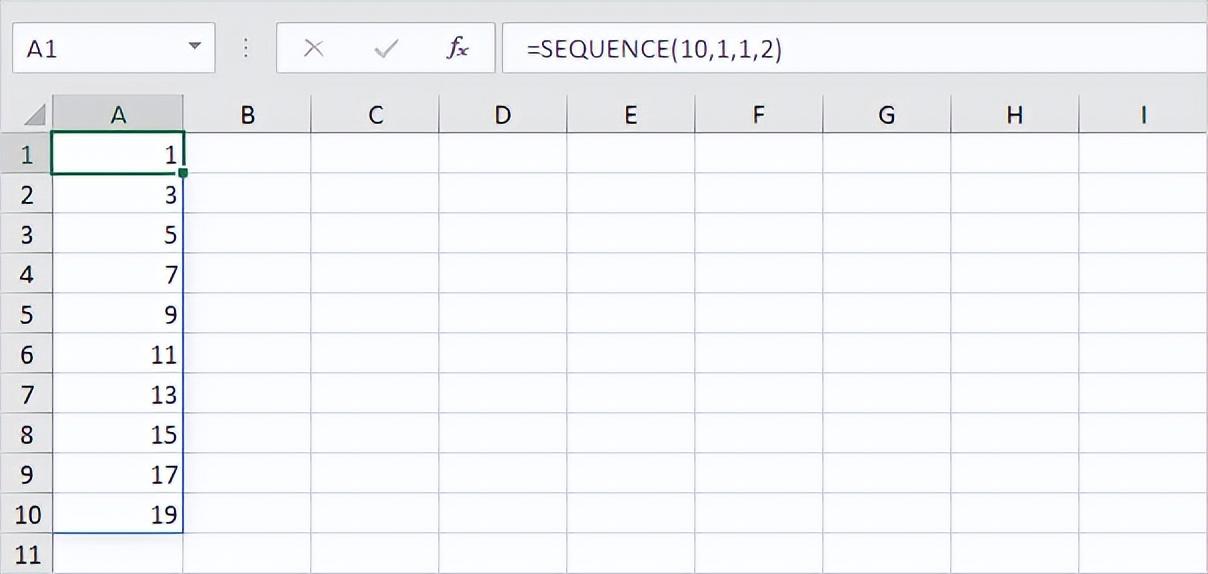The height and width of the screenshot is (574, 1208).
Task: Select column G header
Action: pos(887,115)
